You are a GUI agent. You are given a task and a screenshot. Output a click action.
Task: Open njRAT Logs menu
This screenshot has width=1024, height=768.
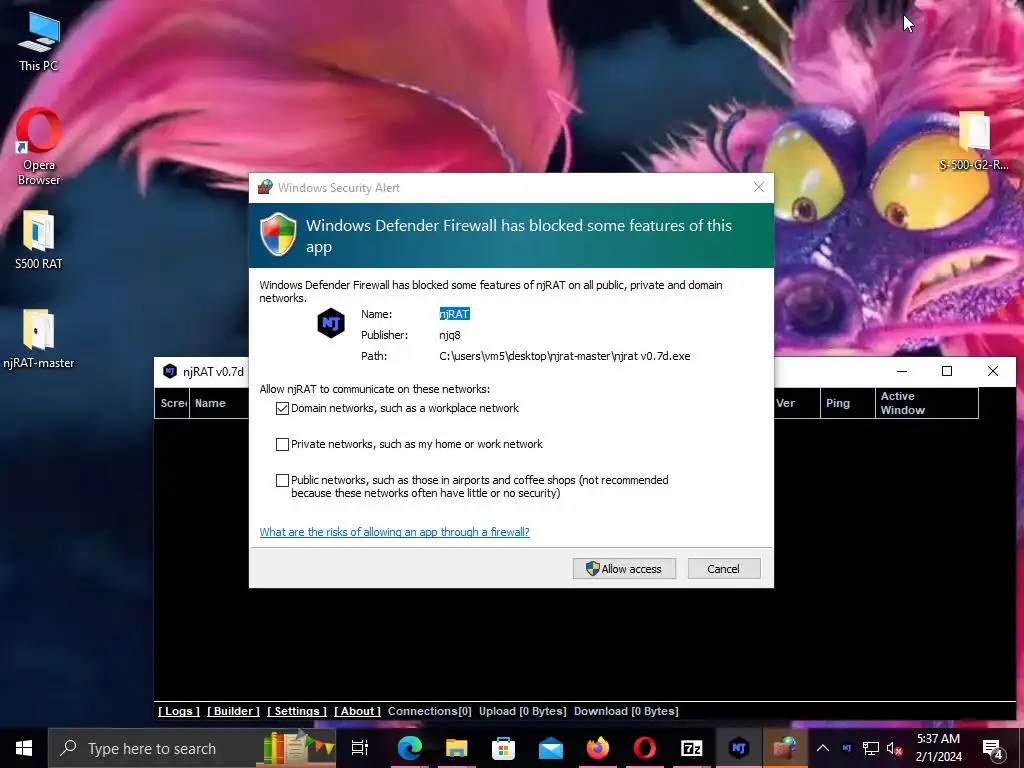coord(179,711)
